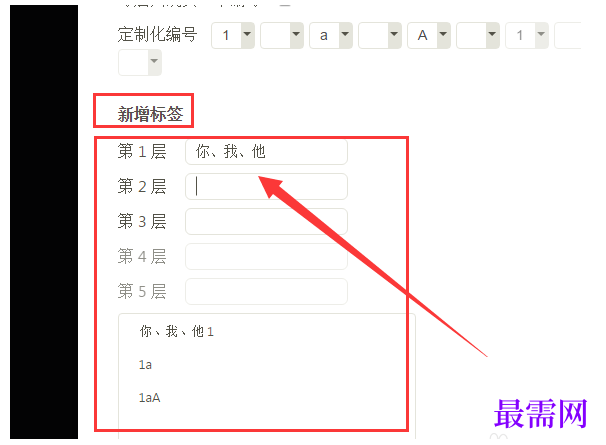The image size is (606, 445).
Task: Click the 第 1 层 field containing 你、我、他
Action: click(266, 152)
